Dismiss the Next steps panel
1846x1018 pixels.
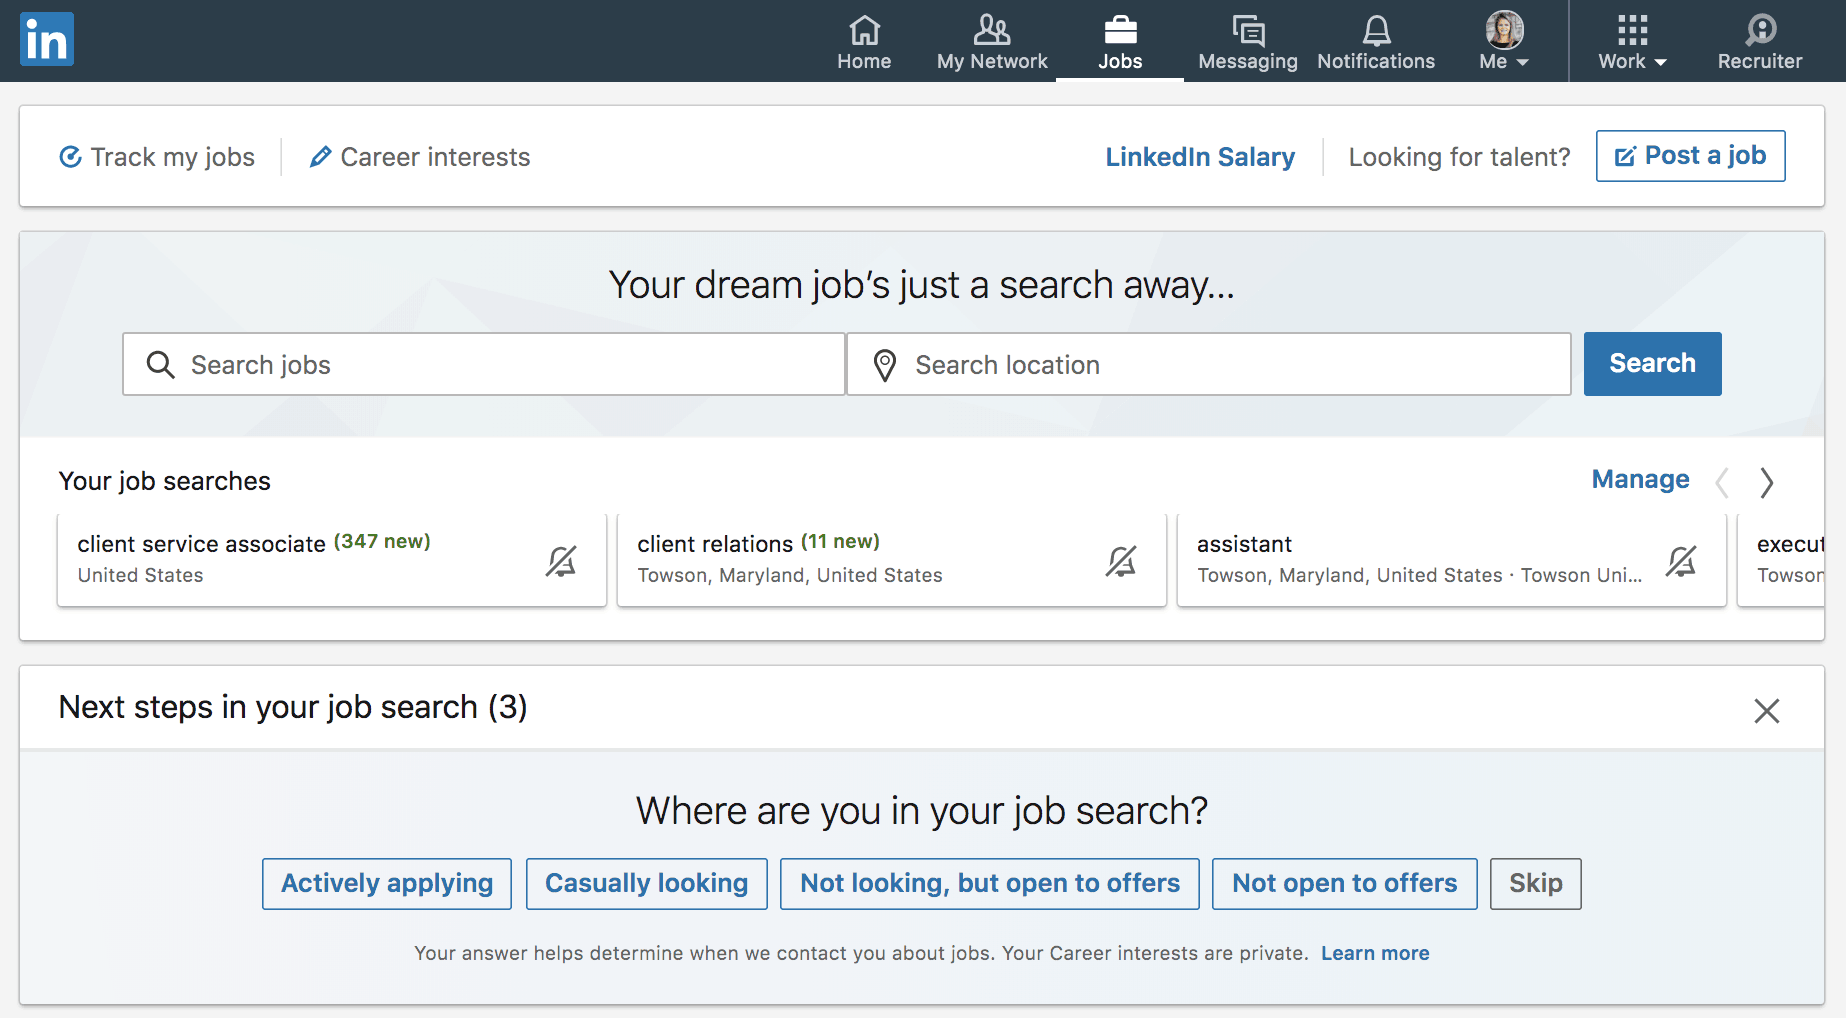tap(1767, 711)
